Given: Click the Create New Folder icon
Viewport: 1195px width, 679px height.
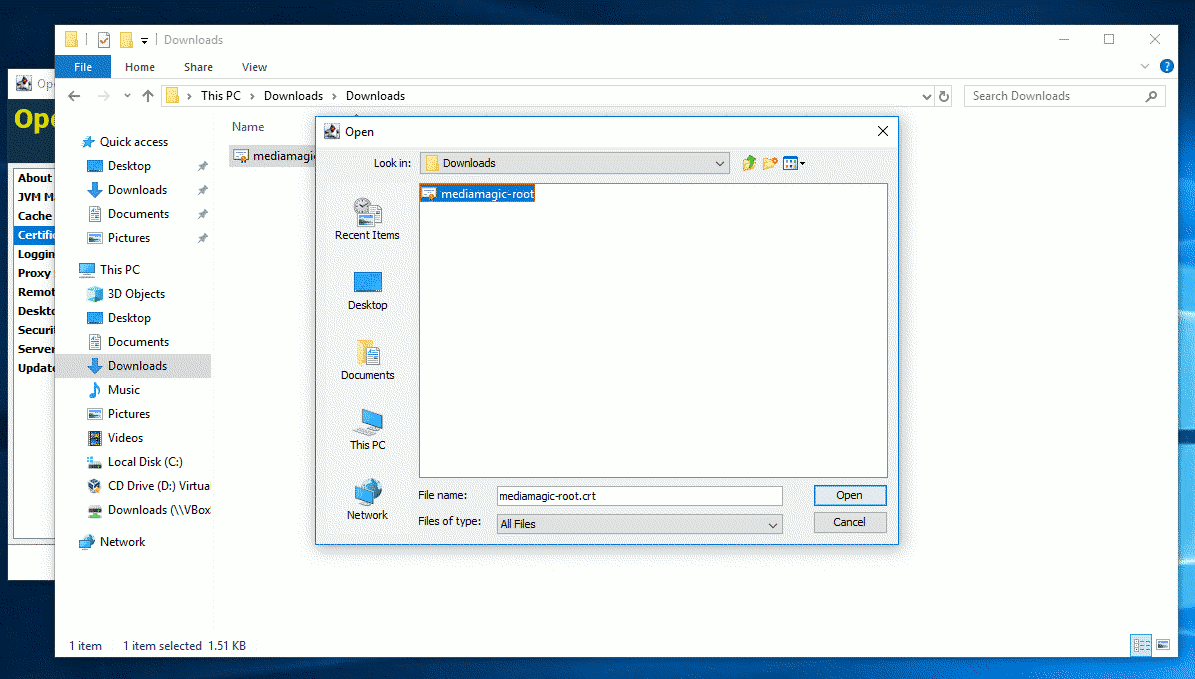Looking at the screenshot, I should click(770, 163).
